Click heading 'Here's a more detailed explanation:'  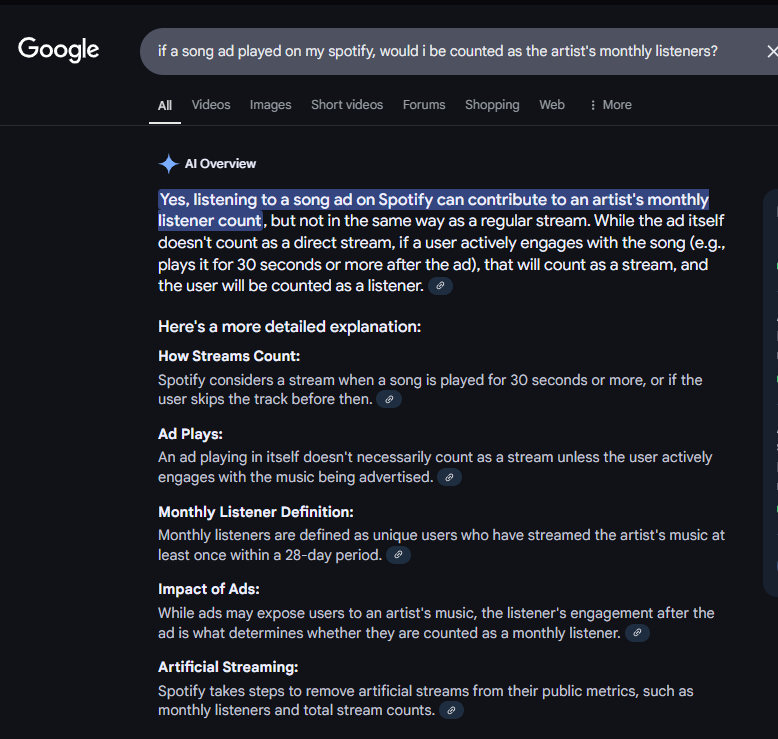pyautogui.click(x=289, y=327)
